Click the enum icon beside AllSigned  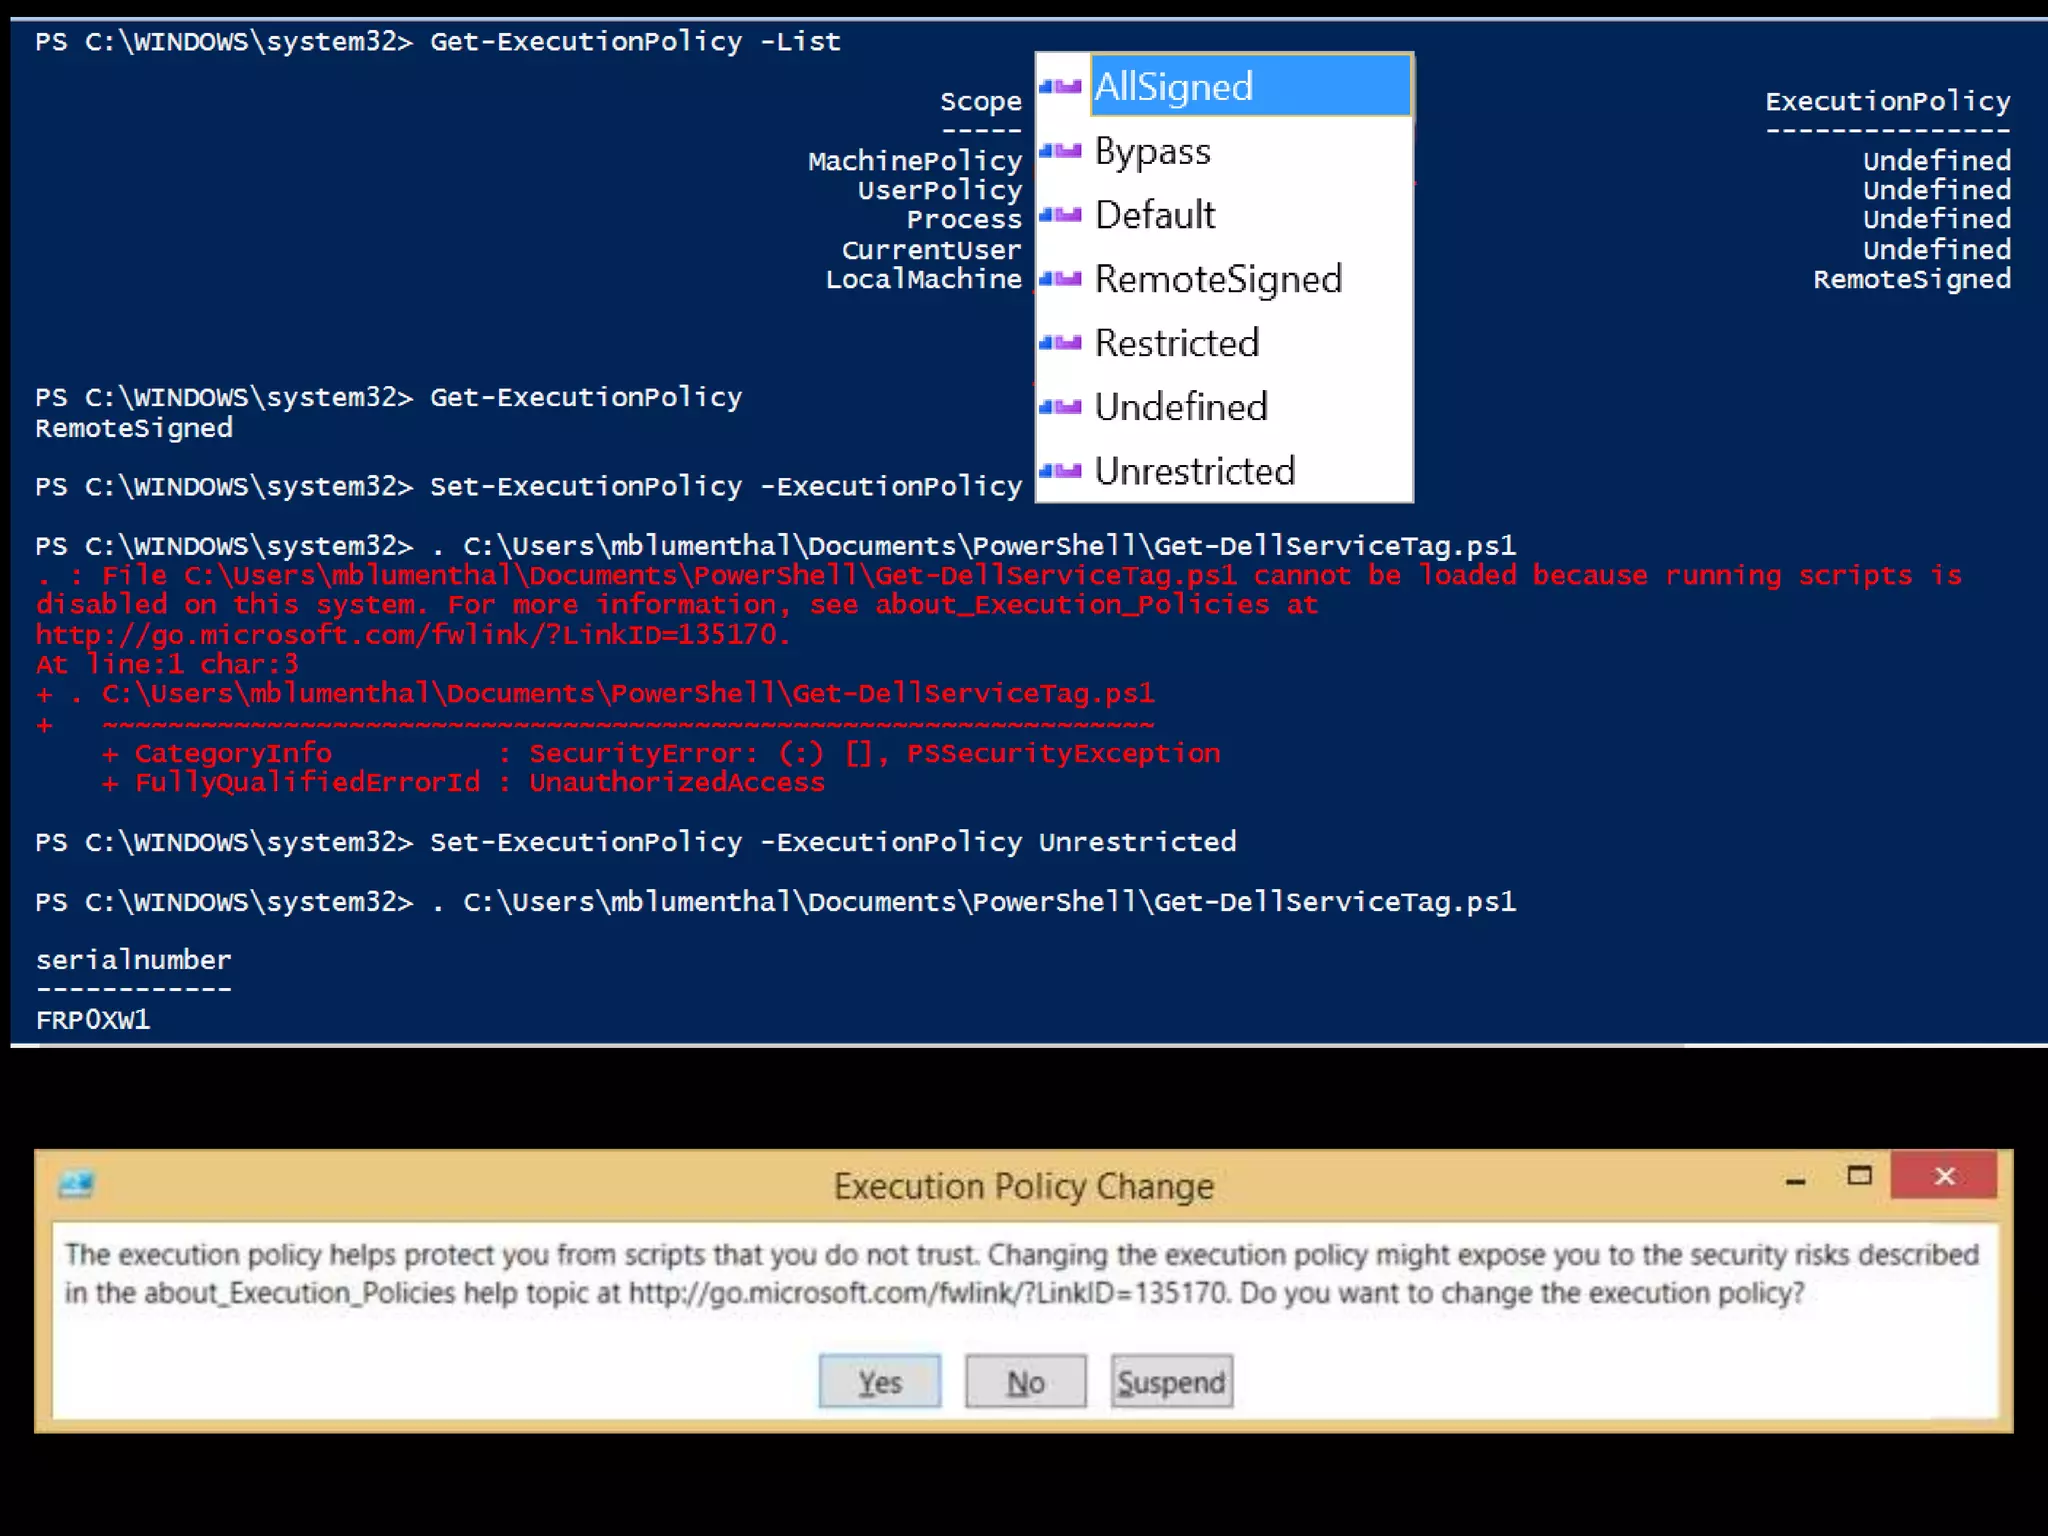coord(1061,87)
